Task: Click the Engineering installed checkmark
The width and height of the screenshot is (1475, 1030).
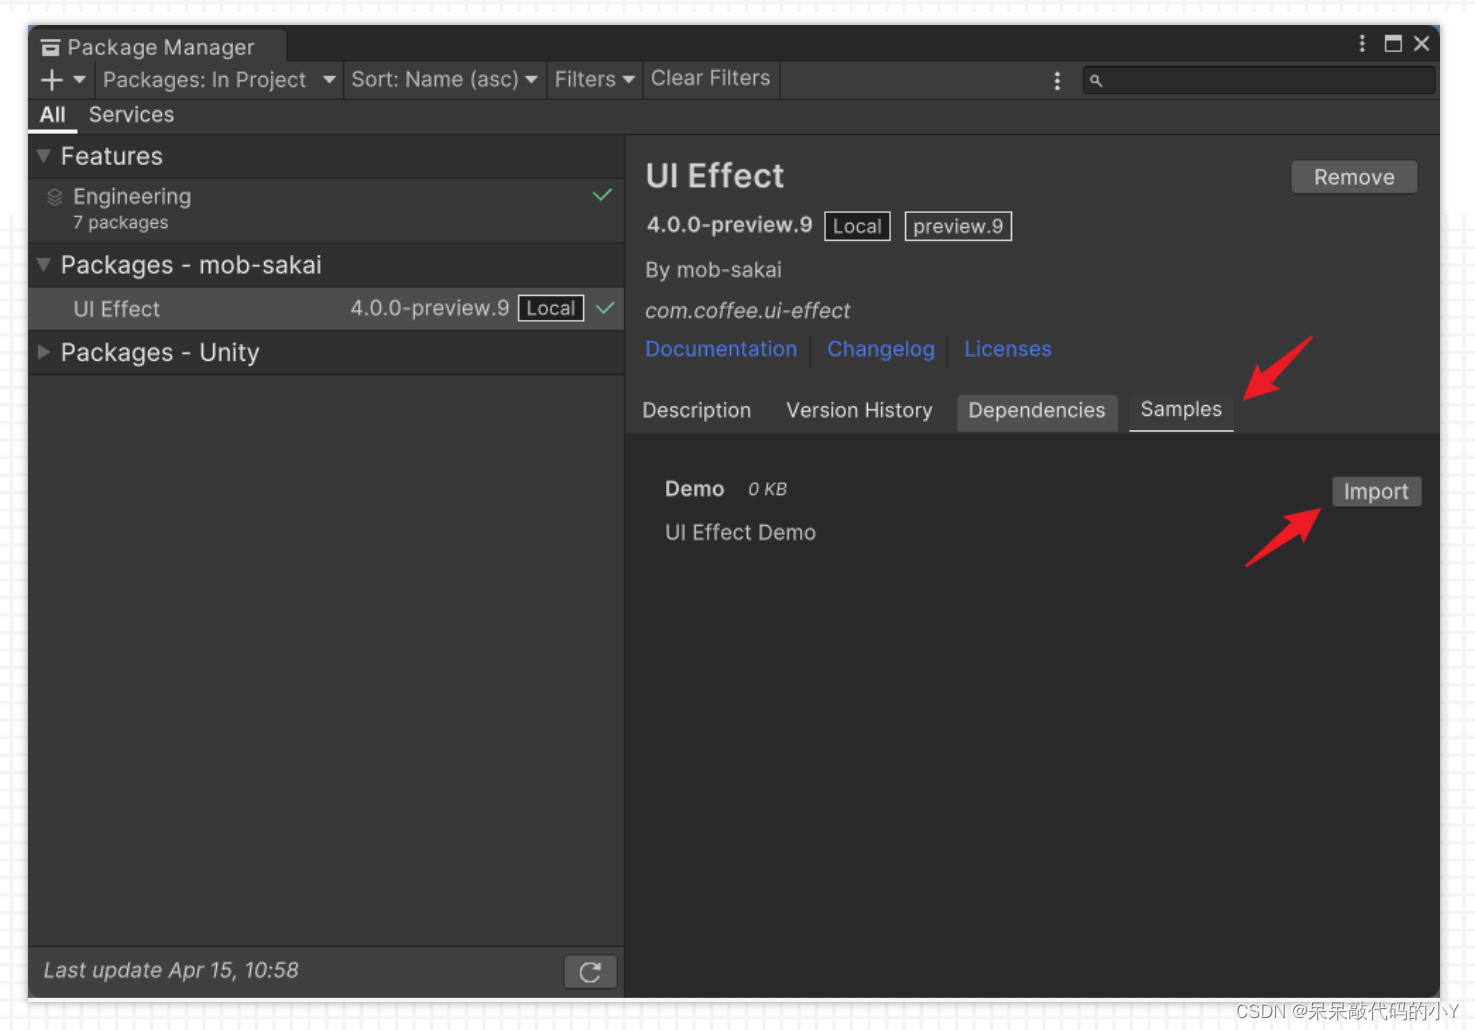Action: click(x=602, y=195)
